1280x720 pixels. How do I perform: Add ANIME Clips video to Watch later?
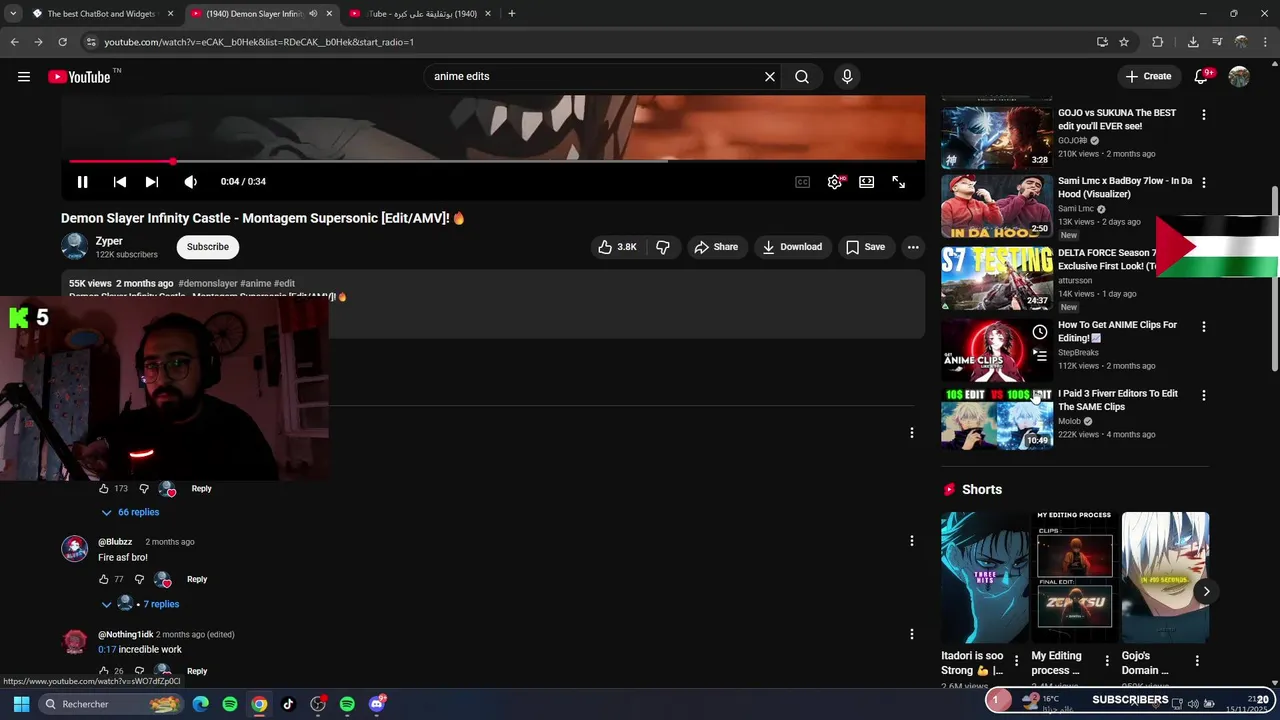(x=1040, y=332)
